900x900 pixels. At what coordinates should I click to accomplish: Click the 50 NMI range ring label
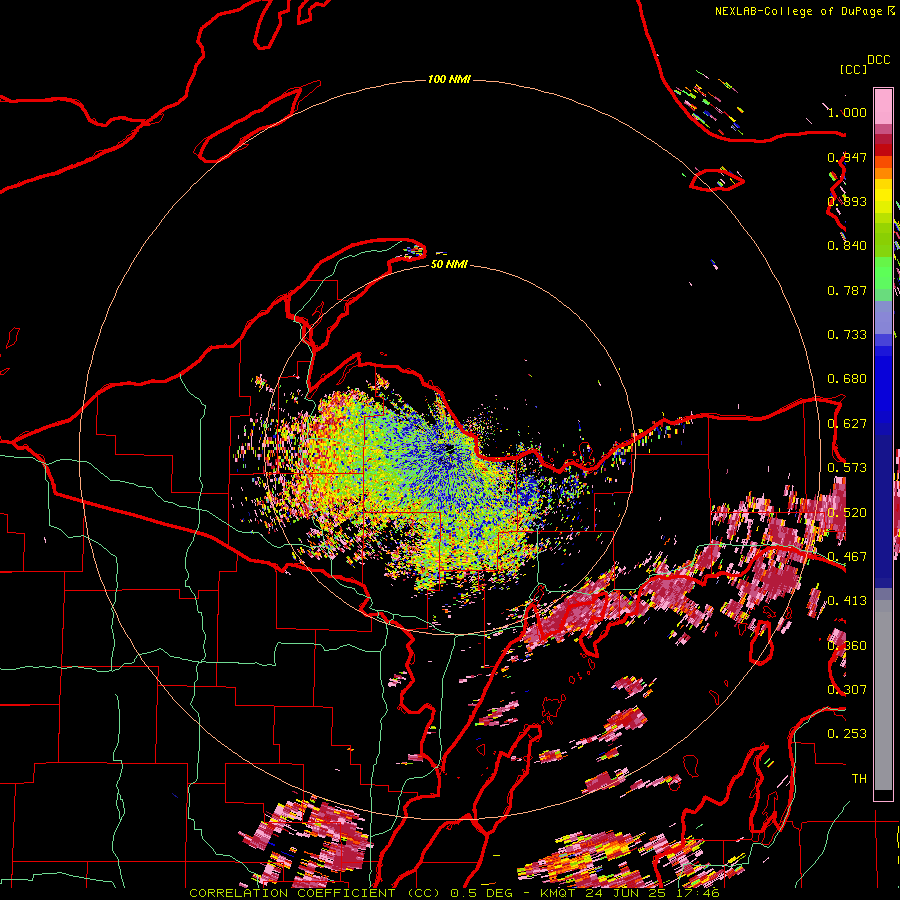pos(449,264)
